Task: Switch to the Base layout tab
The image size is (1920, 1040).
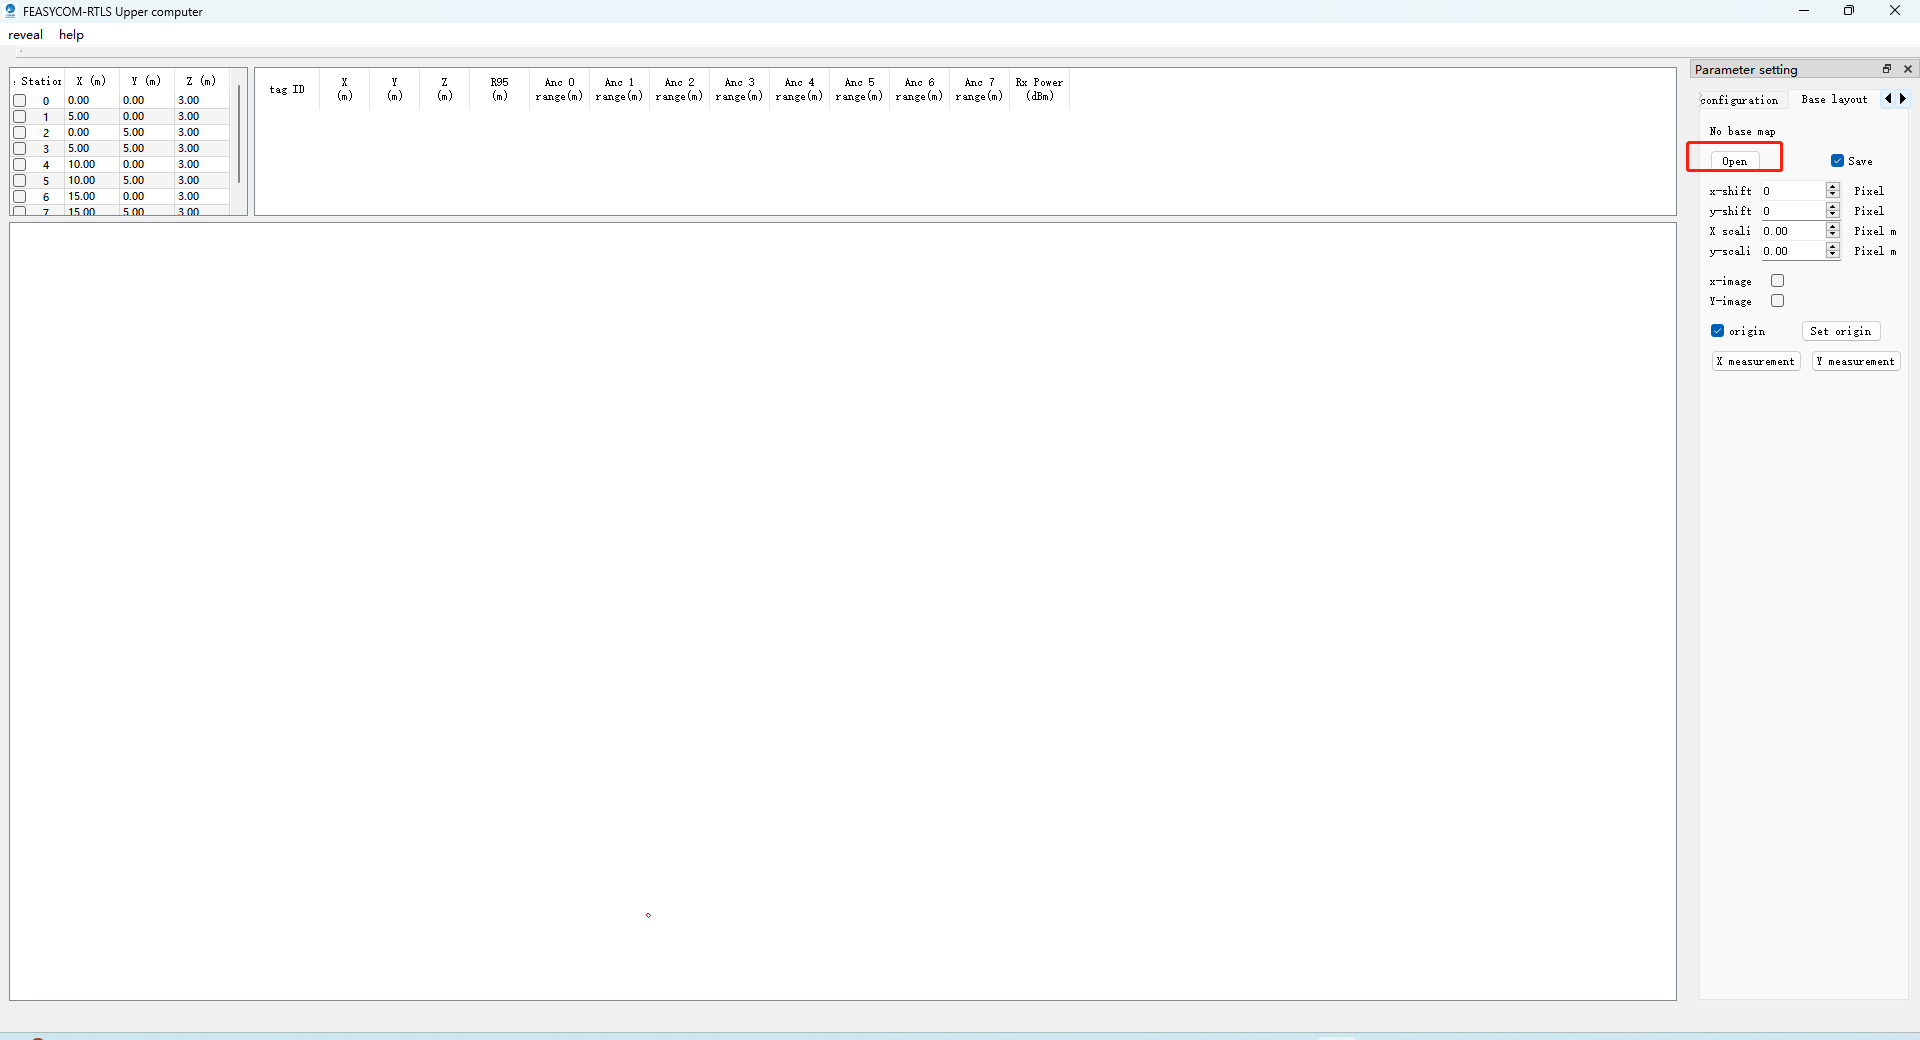Action: tap(1834, 99)
